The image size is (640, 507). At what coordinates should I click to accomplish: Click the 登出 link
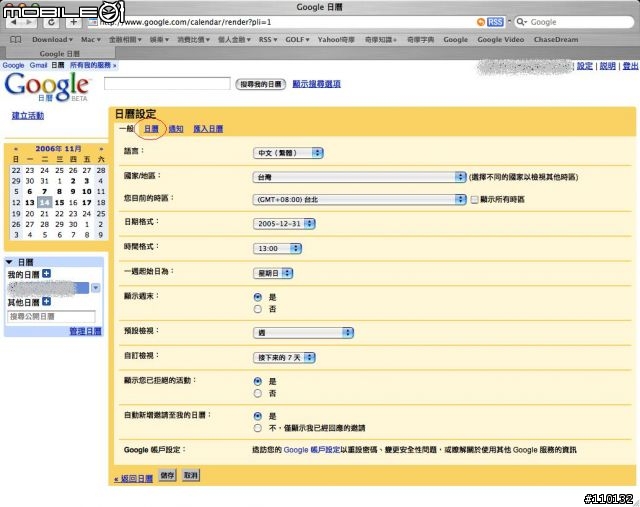[630, 66]
